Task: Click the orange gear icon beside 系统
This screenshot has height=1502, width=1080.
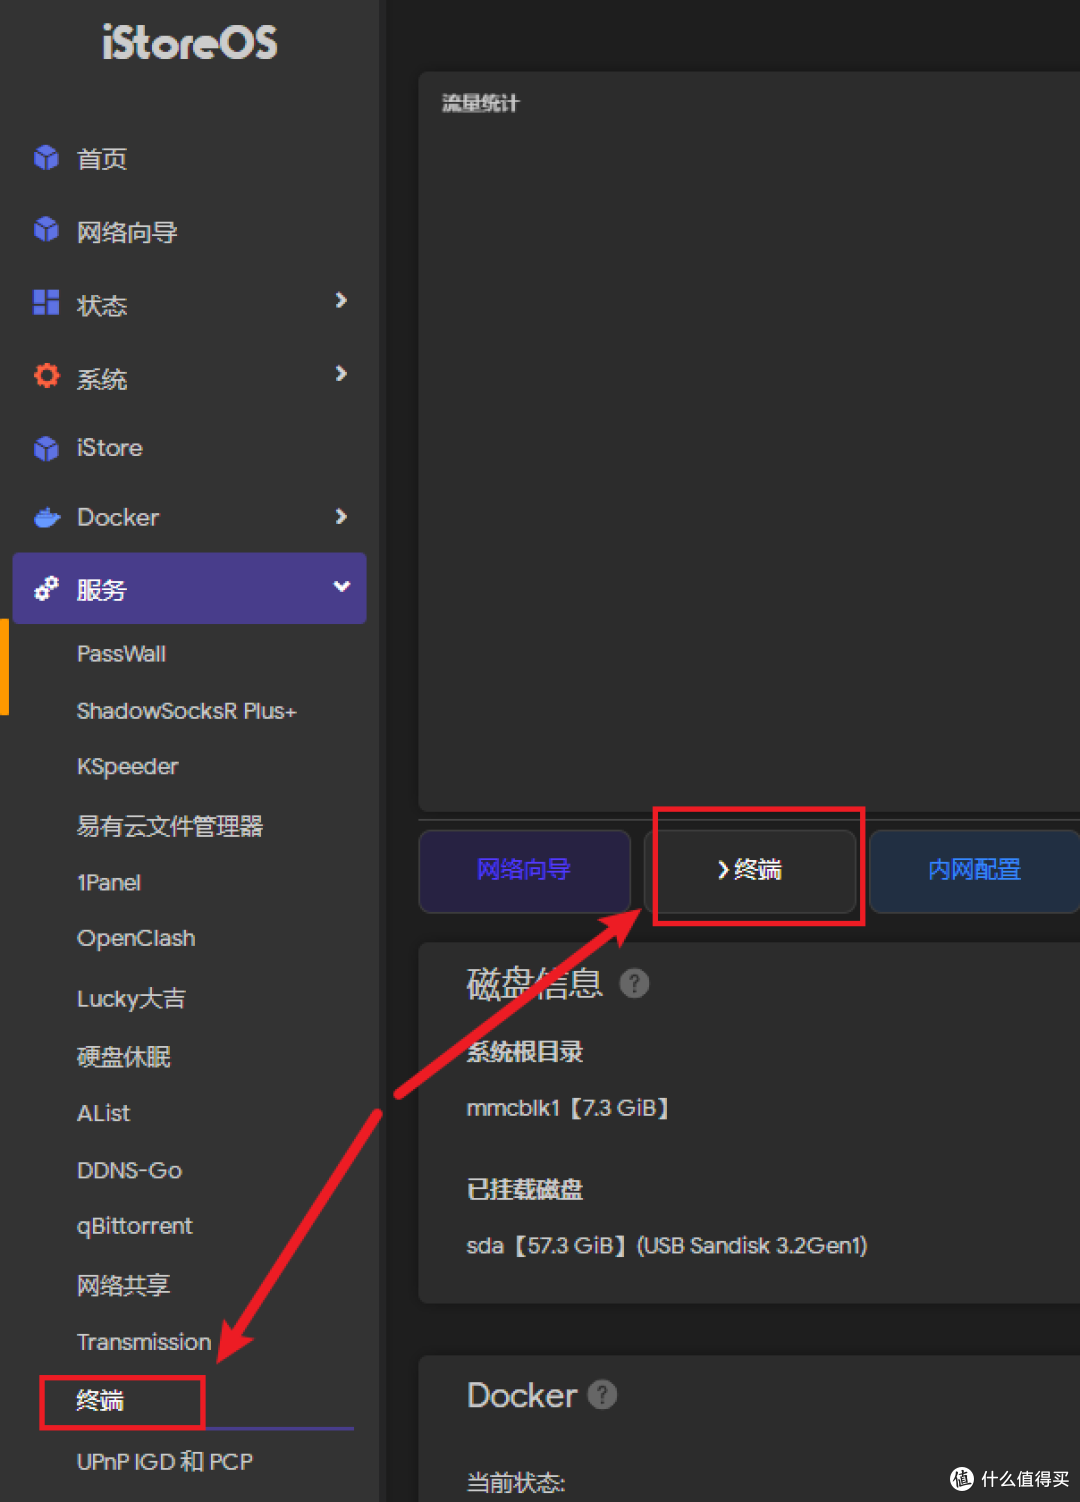Action: (x=46, y=376)
